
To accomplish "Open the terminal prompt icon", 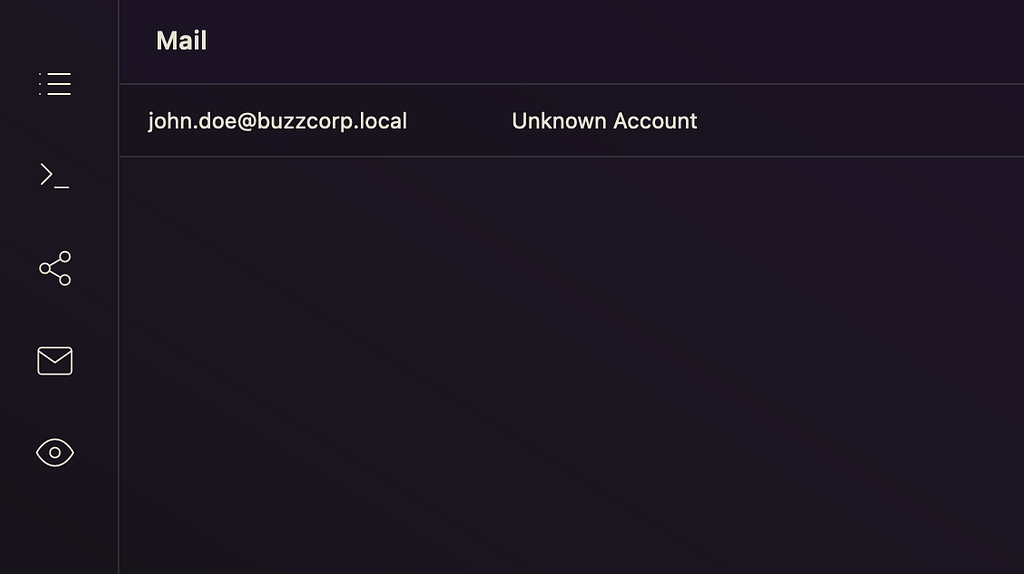I will tap(54, 176).
